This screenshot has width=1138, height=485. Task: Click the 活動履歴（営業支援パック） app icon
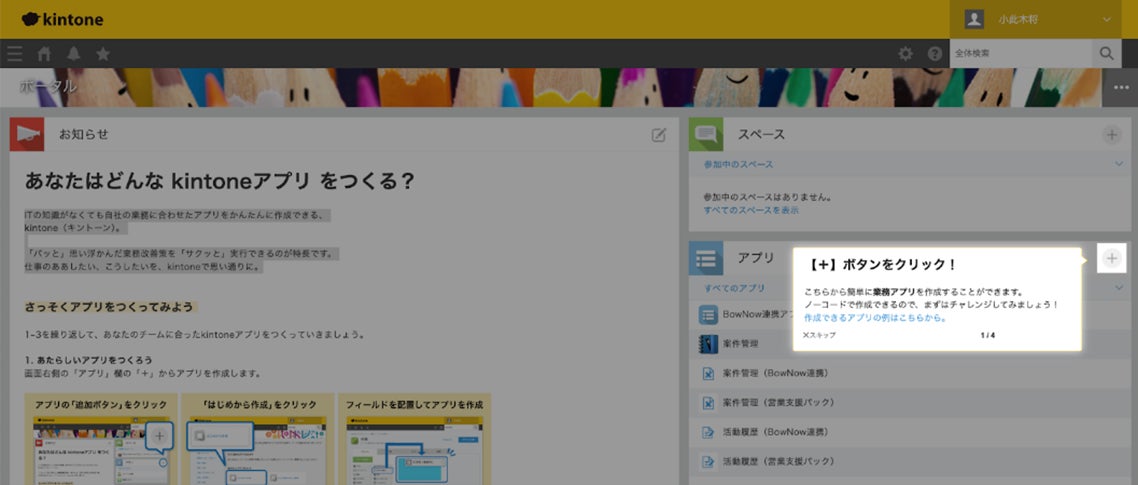tap(708, 461)
